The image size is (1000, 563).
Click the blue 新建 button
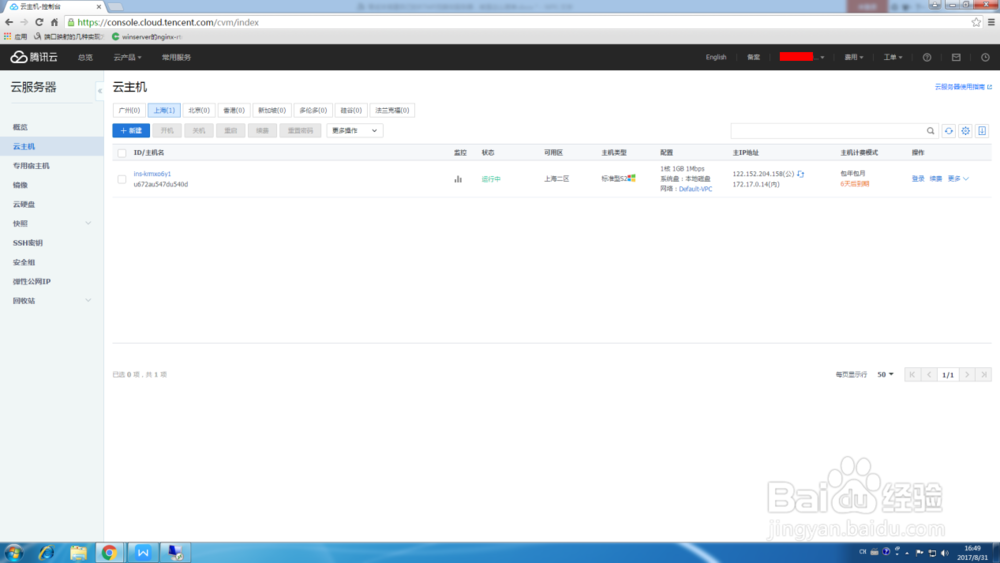[131, 131]
